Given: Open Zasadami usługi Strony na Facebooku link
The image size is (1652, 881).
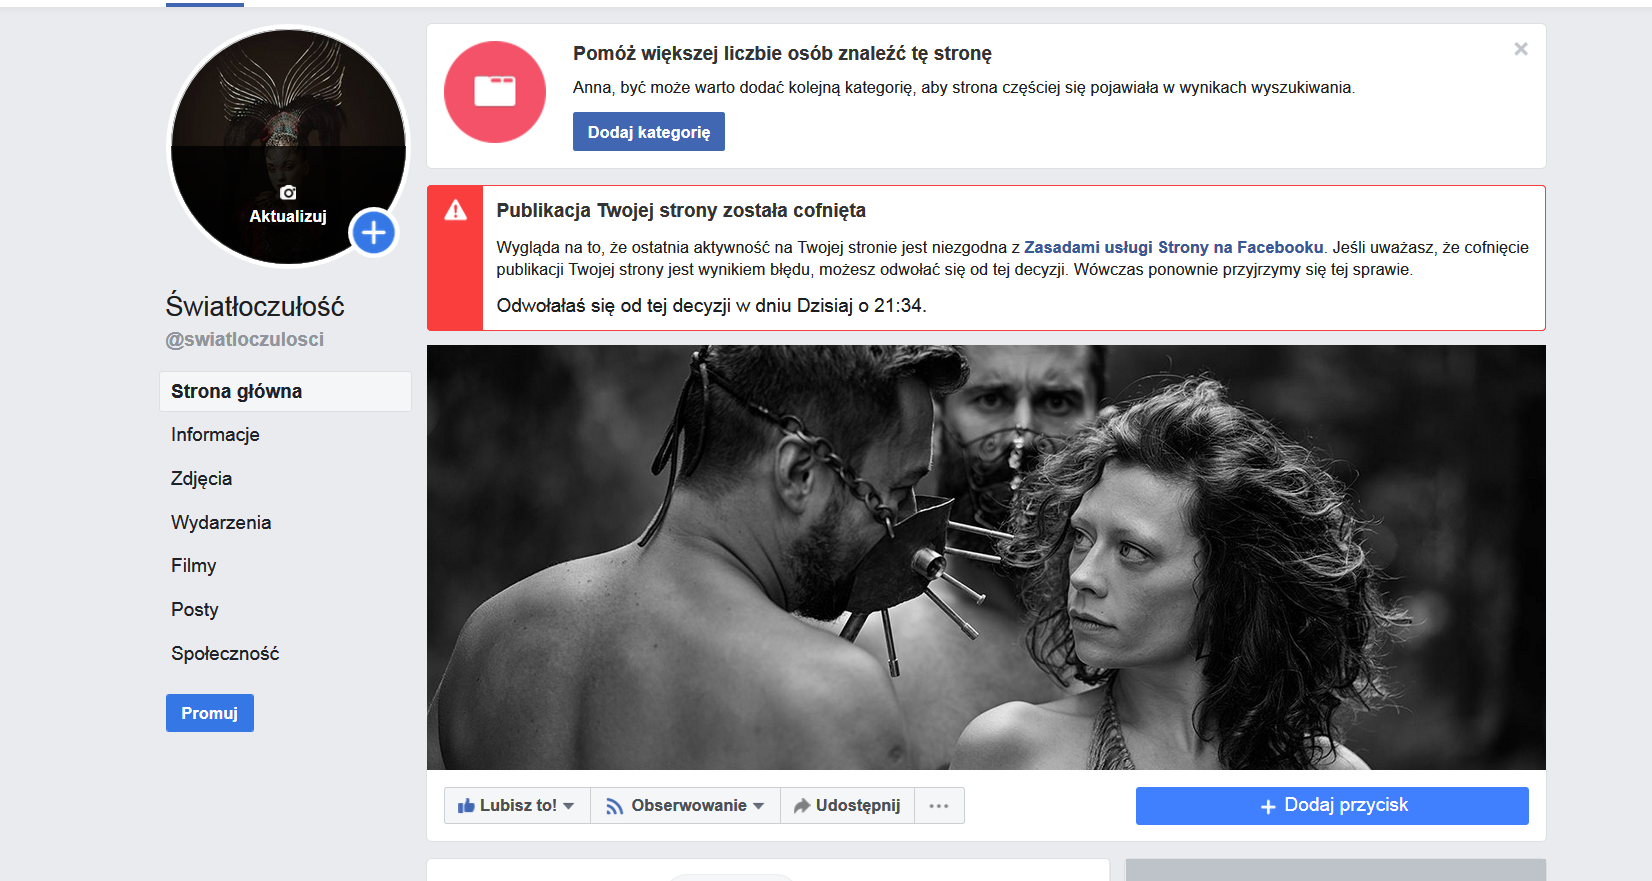Looking at the screenshot, I should pyautogui.click(x=1173, y=247).
